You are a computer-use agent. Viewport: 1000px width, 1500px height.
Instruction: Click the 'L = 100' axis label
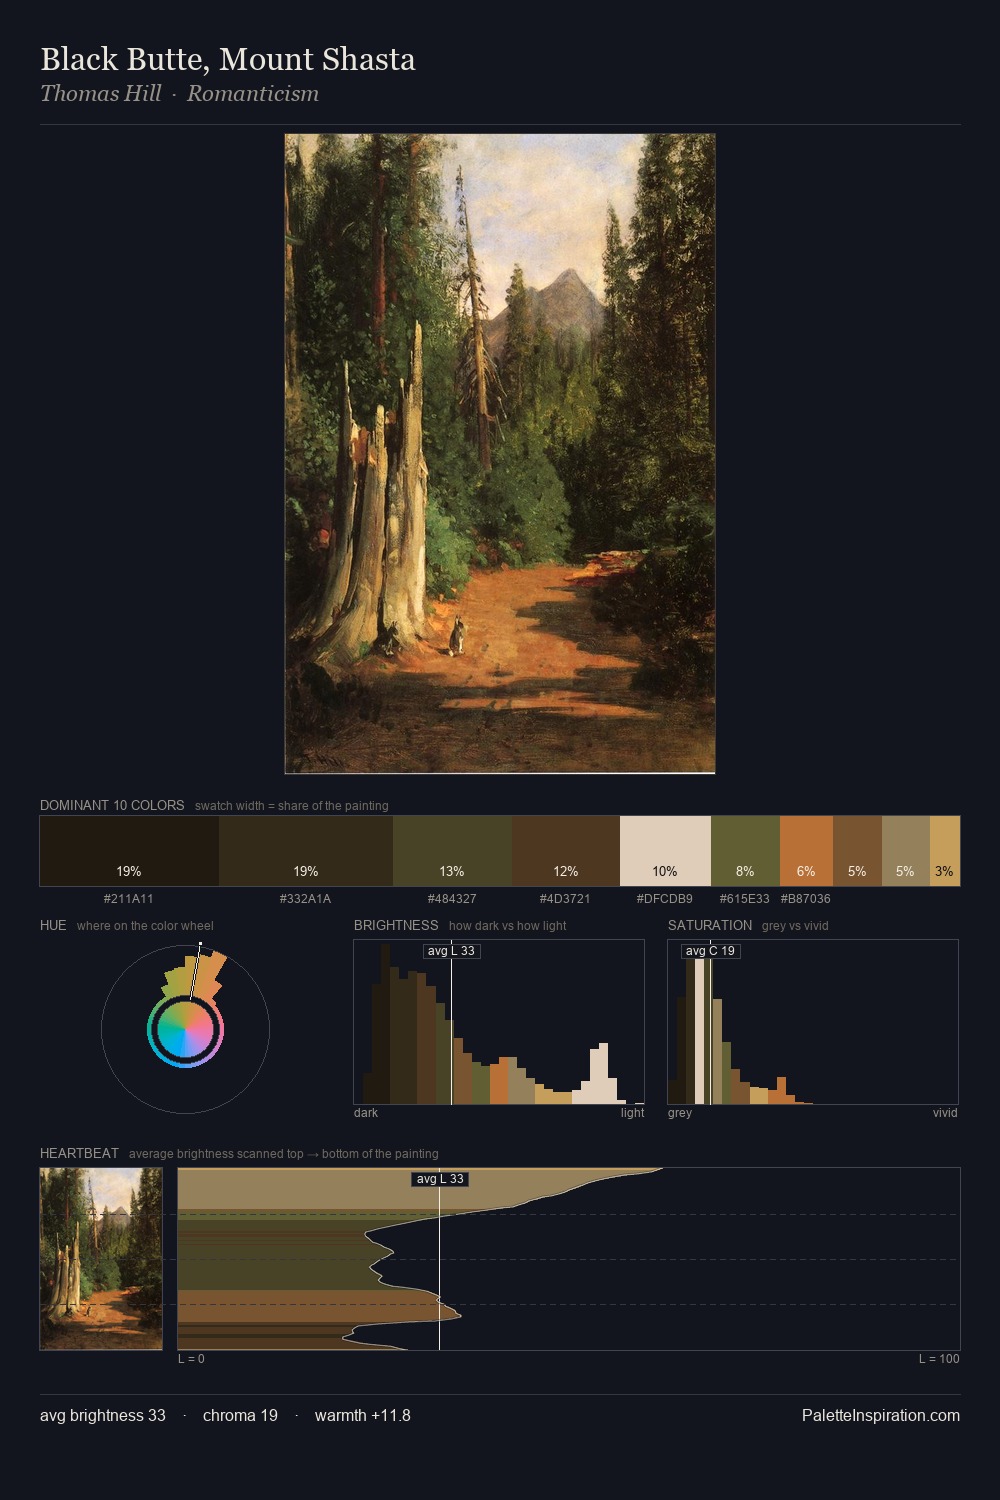939,1359
